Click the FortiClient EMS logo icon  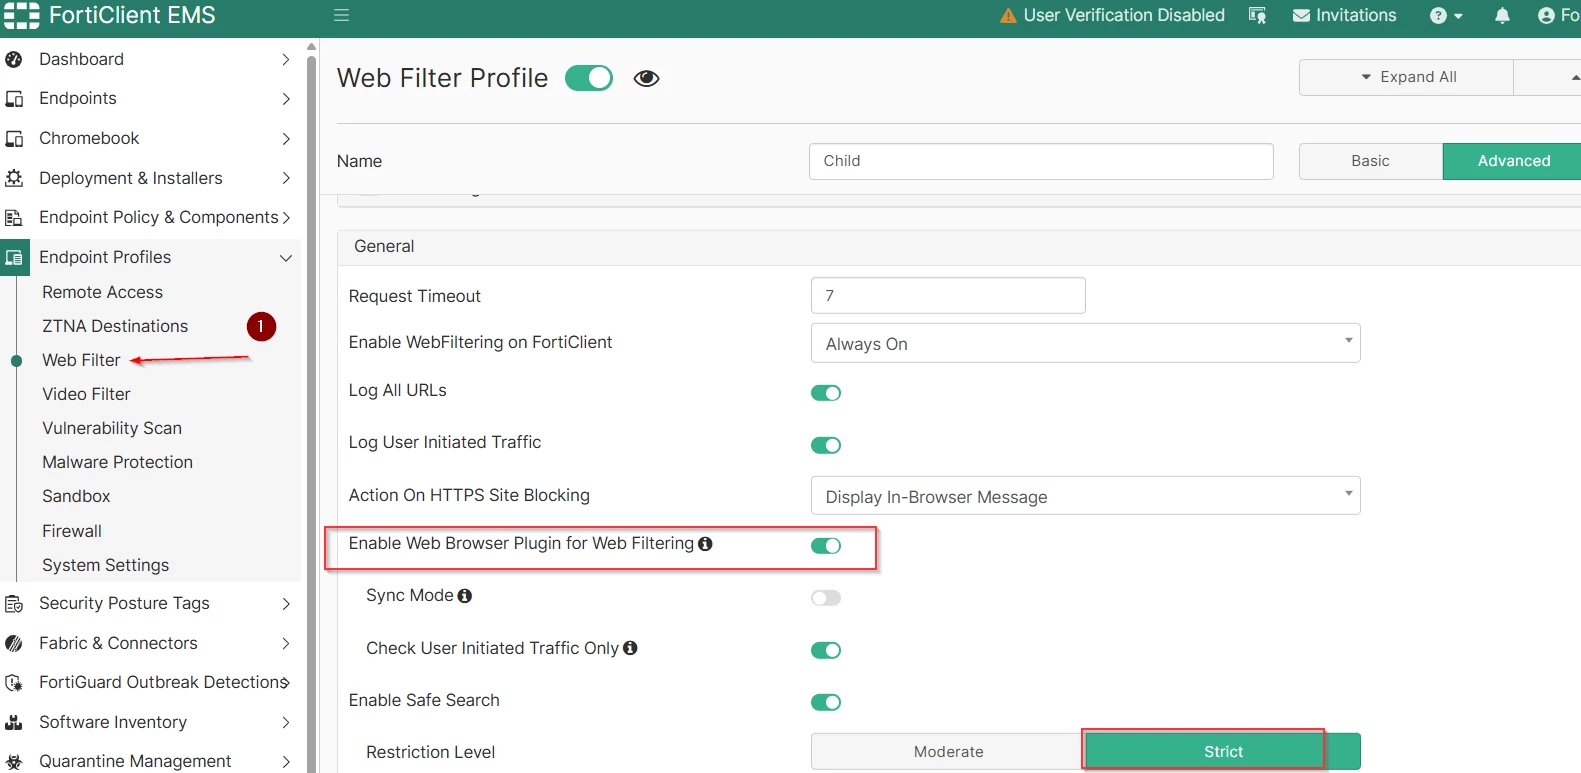(21, 15)
